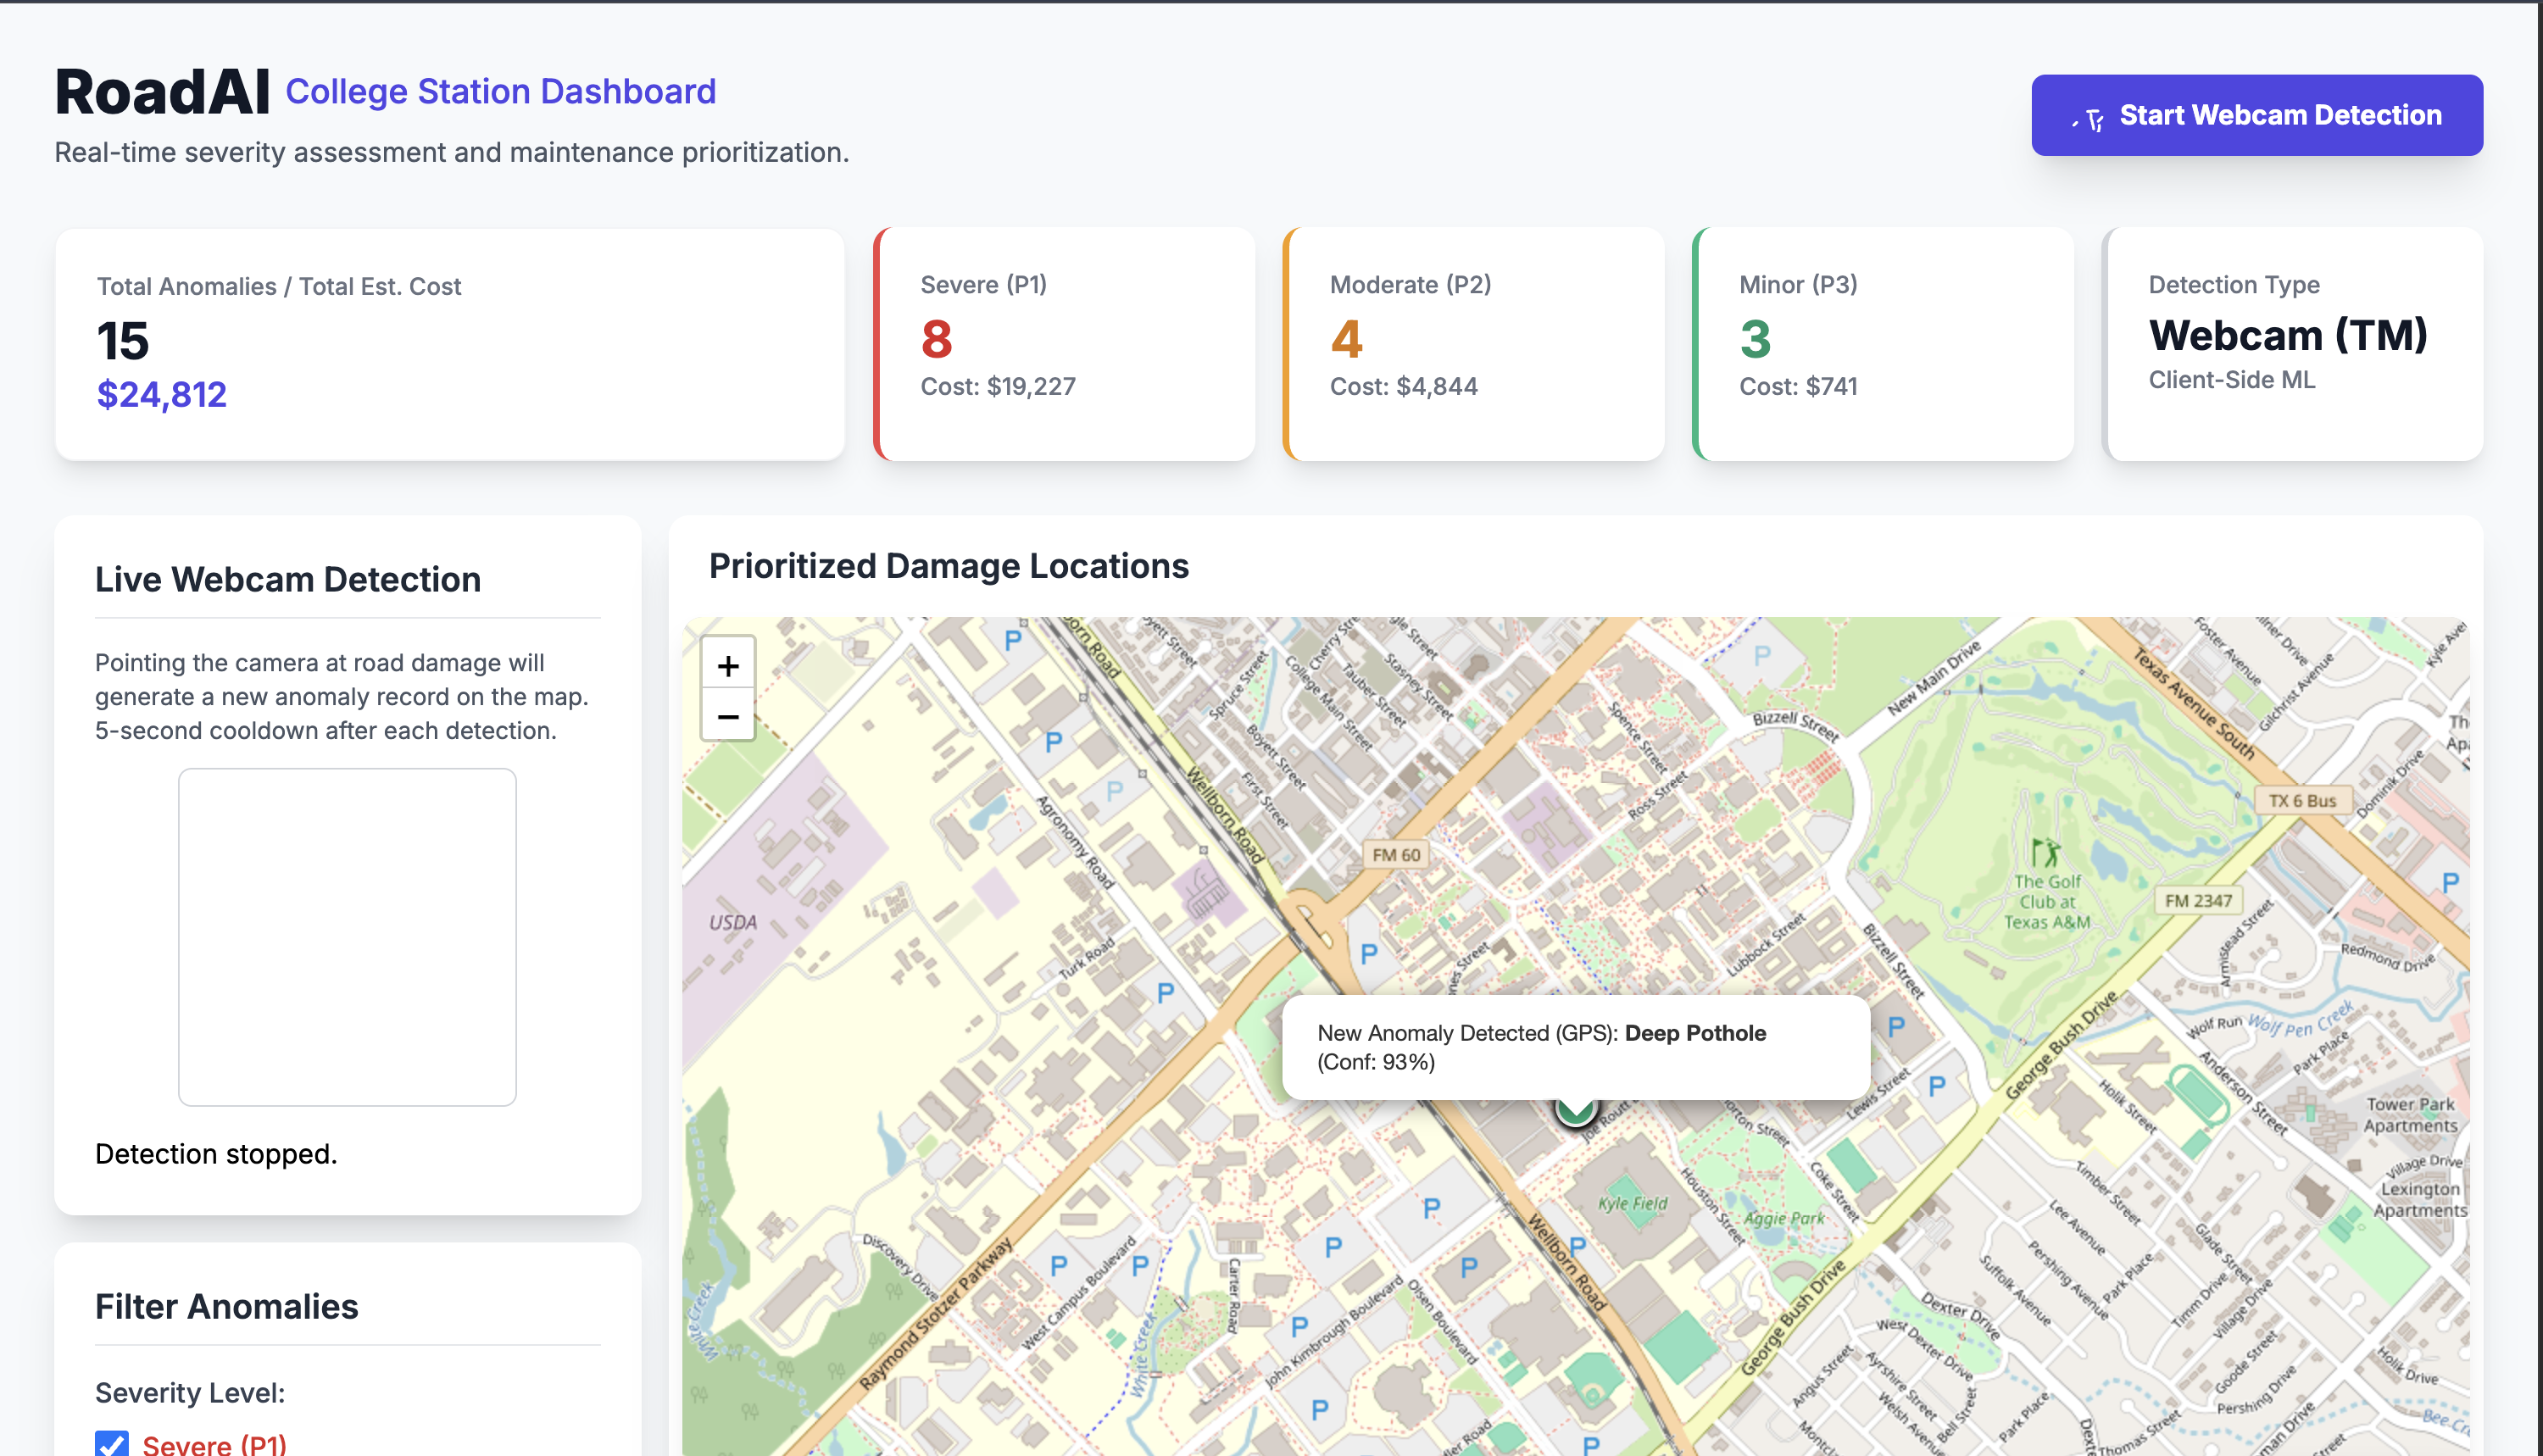Toggle the Severe (P1) severity checkbox
Viewport: 2543px width, 1456px height.
112,1444
